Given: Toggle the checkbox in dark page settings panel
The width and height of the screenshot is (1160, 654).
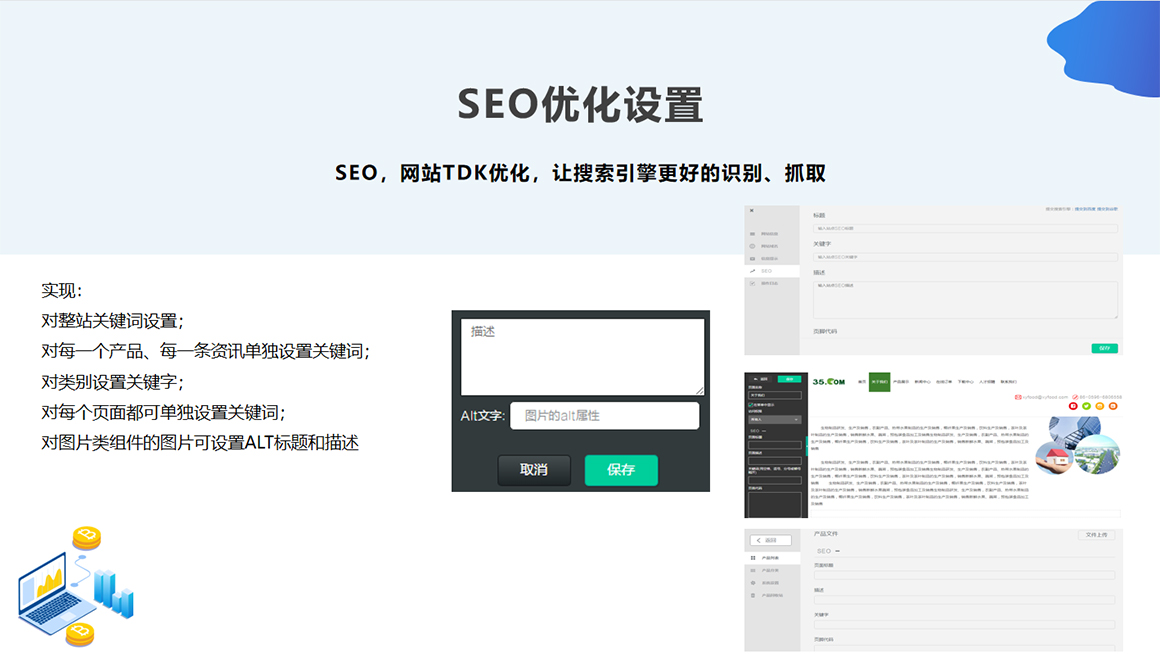Looking at the screenshot, I should [x=750, y=404].
